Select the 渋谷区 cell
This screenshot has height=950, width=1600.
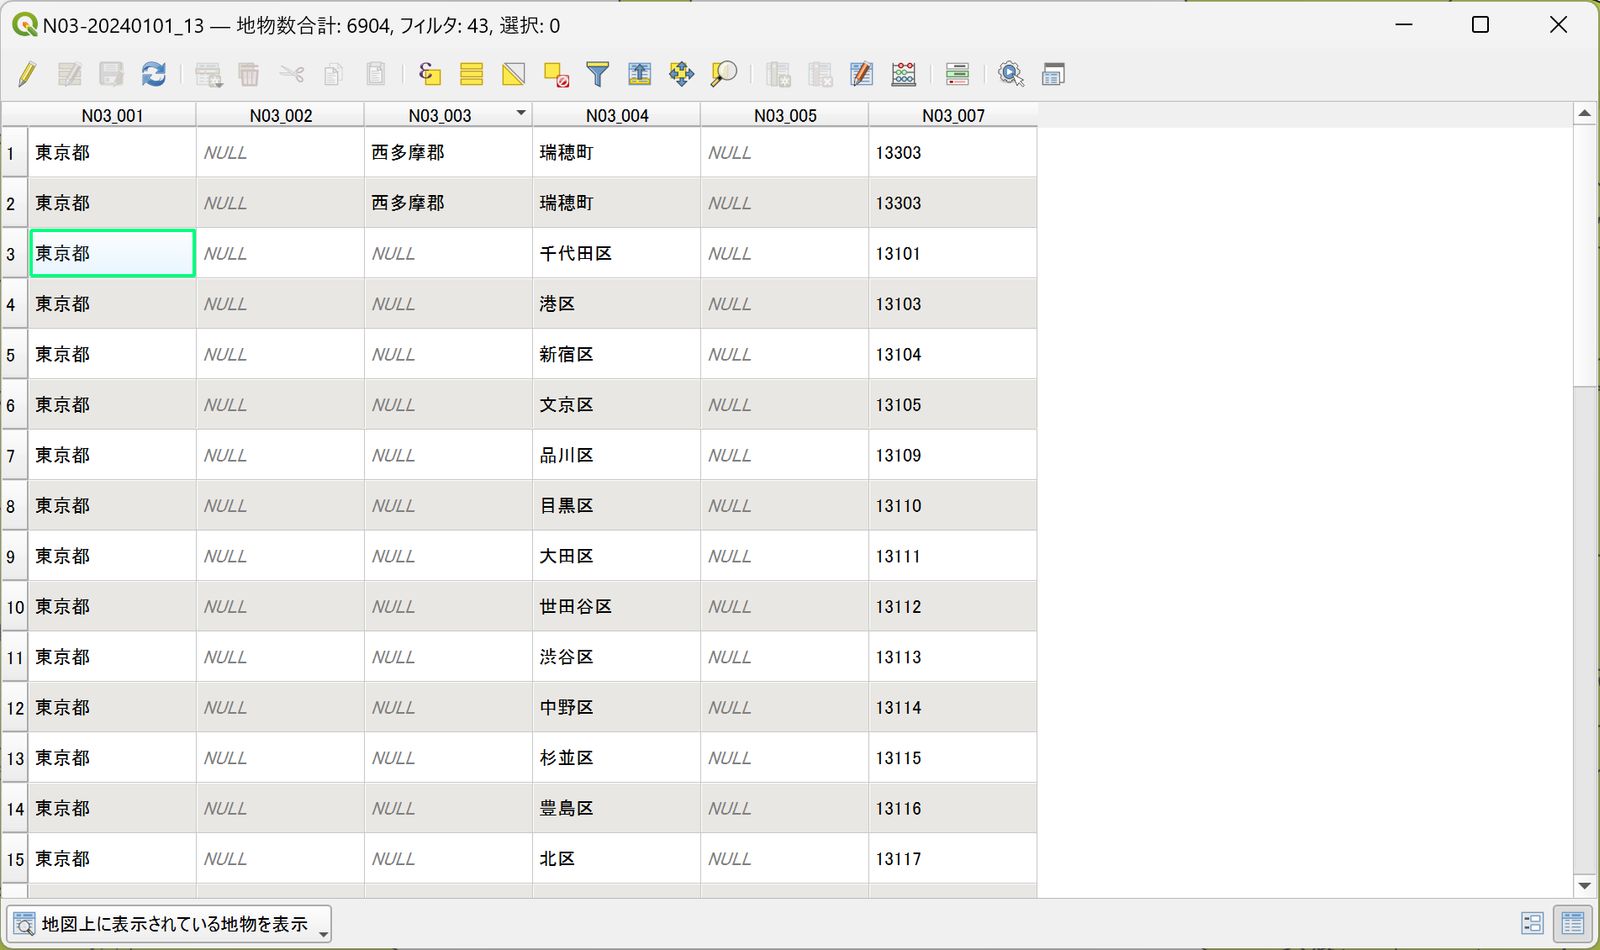point(616,657)
